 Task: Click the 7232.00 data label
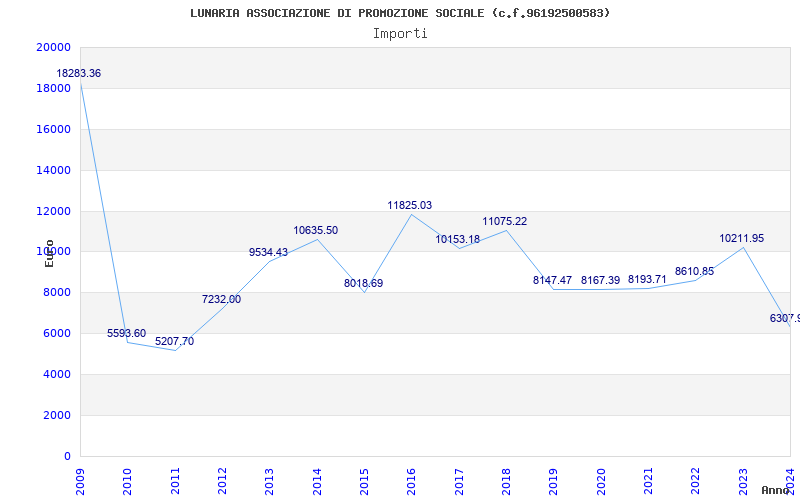click(x=221, y=299)
